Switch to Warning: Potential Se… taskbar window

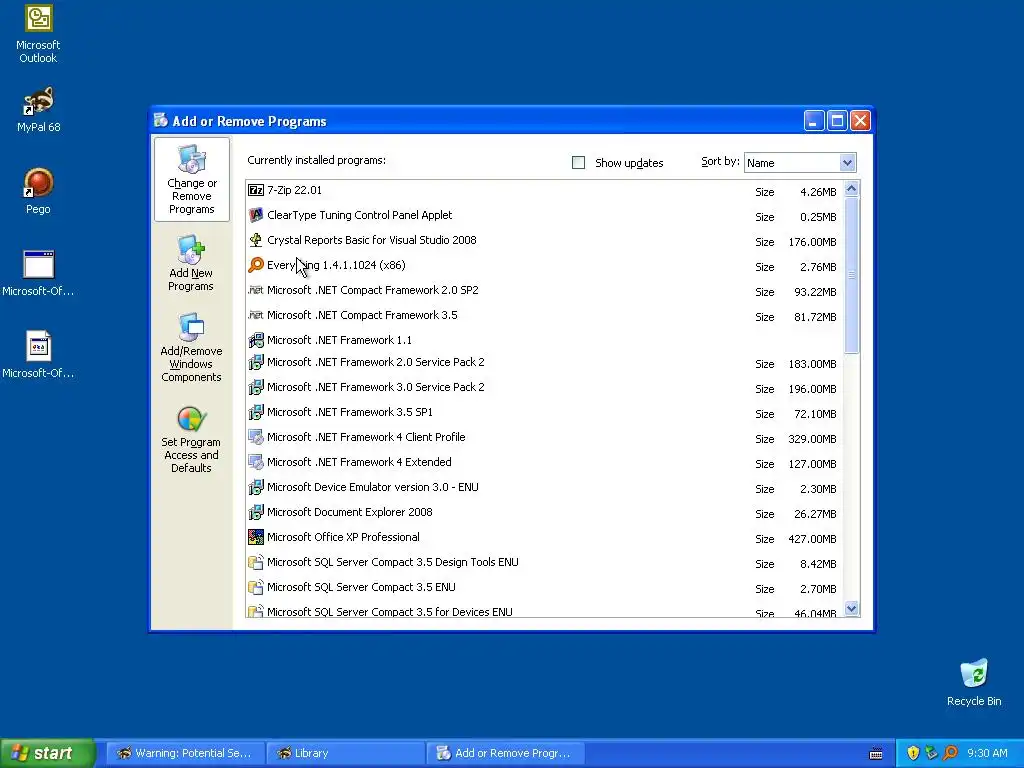click(185, 753)
